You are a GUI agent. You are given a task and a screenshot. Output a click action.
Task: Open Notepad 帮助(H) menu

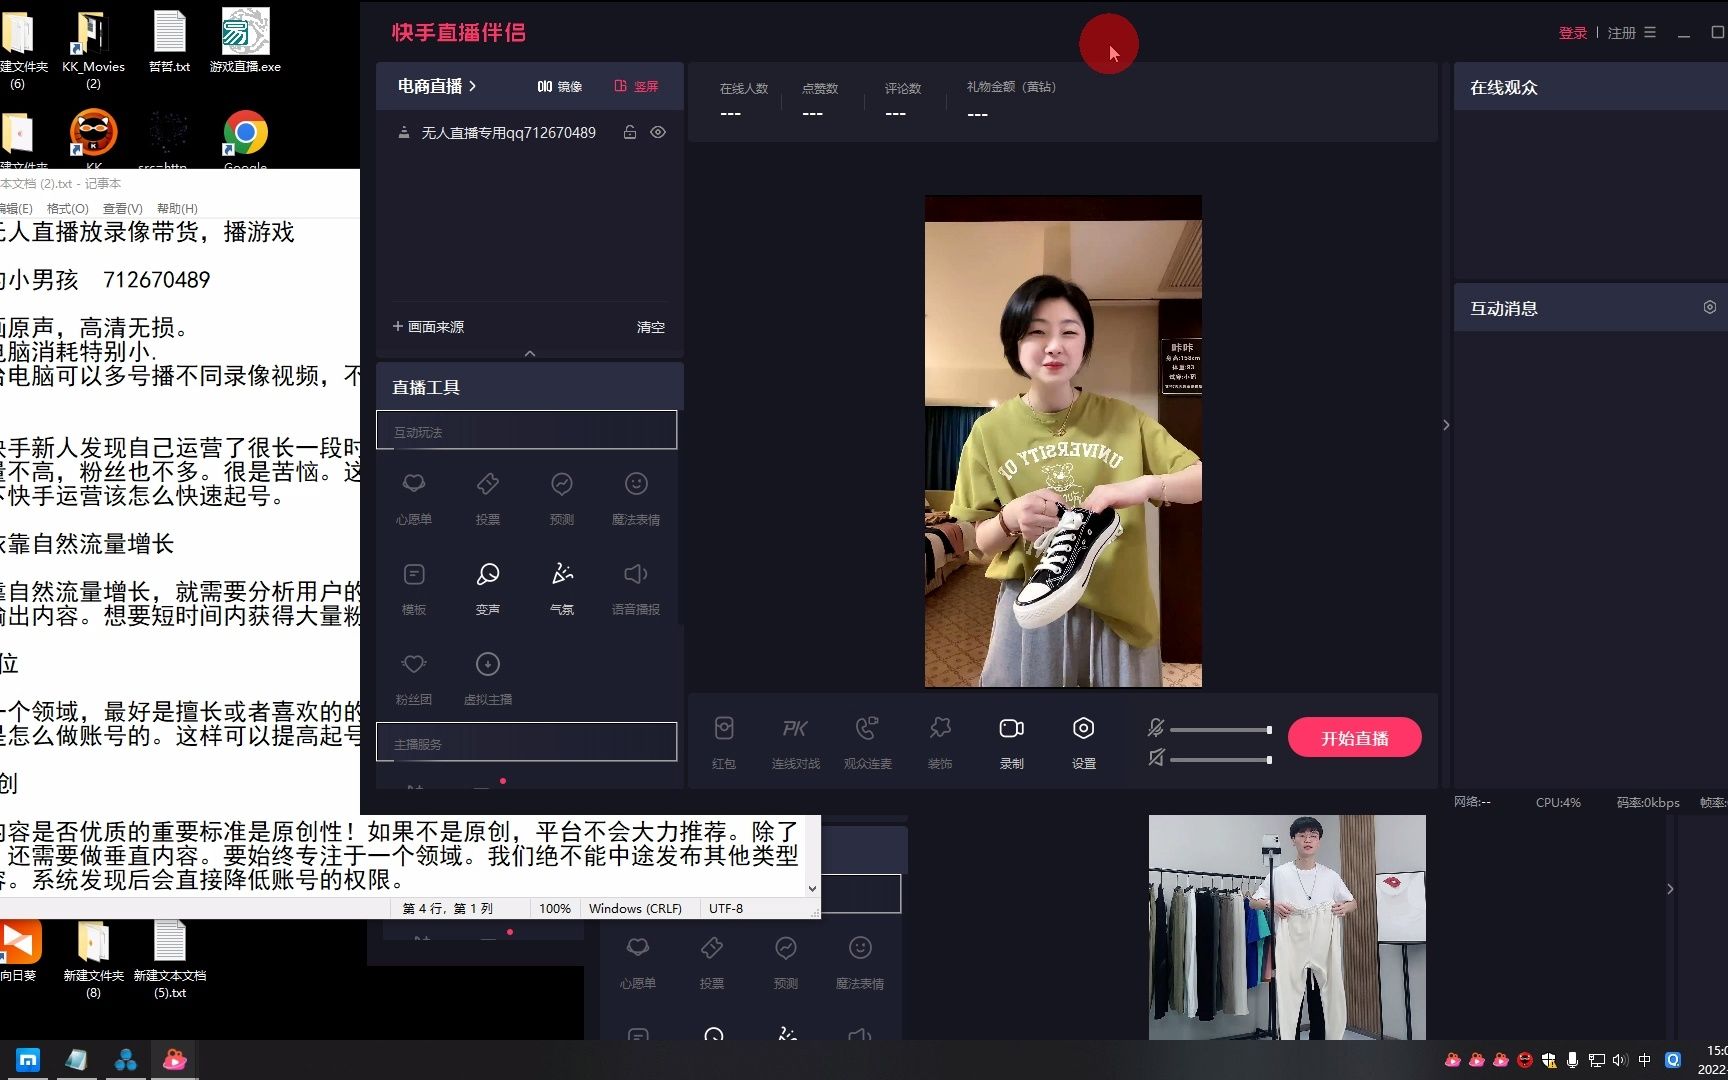pyautogui.click(x=177, y=208)
